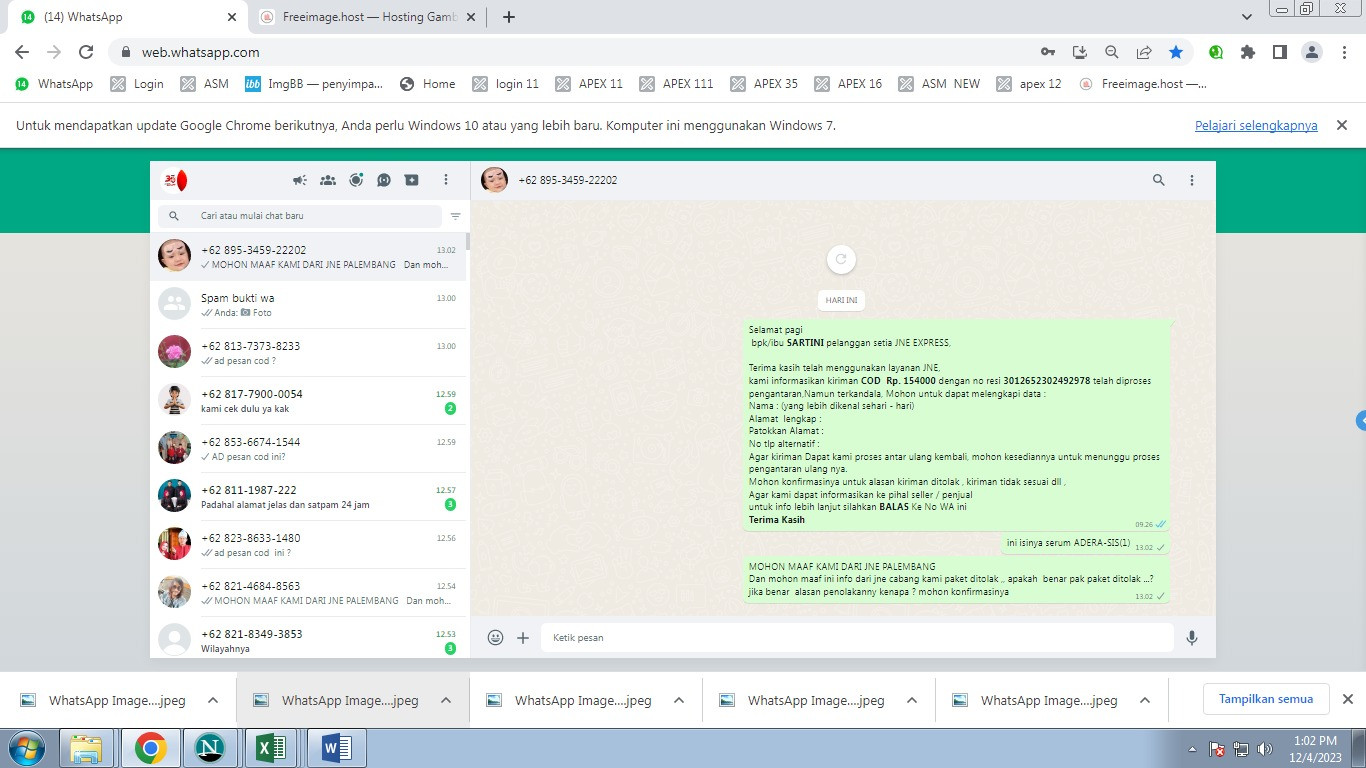This screenshot has width=1366, height=768.
Task: Click the attach plus icon
Action: point(523,637)
